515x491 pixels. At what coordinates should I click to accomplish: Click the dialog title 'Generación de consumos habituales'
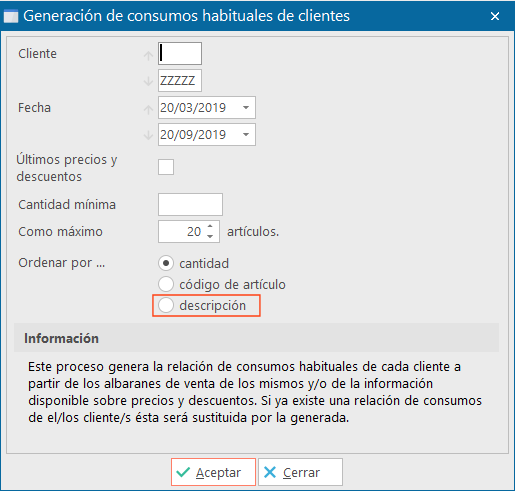click(x=186, y=16)
